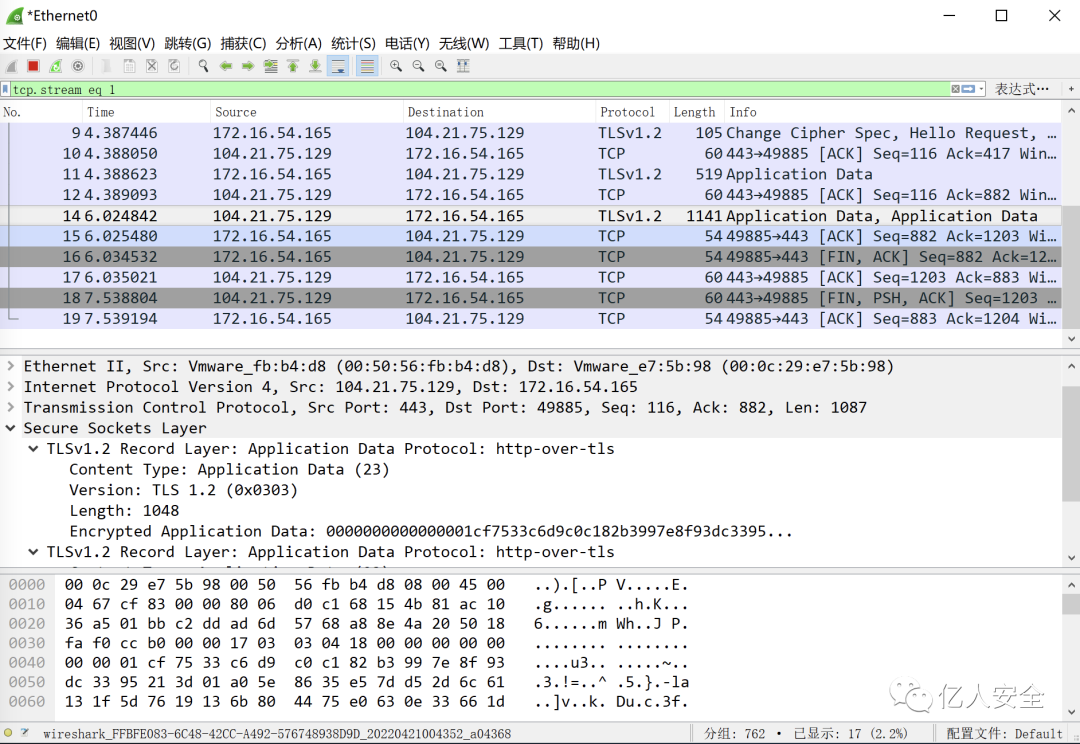Save capture file icon in toolbar
The image size is (1080, 744).
[x=129, y=66]
